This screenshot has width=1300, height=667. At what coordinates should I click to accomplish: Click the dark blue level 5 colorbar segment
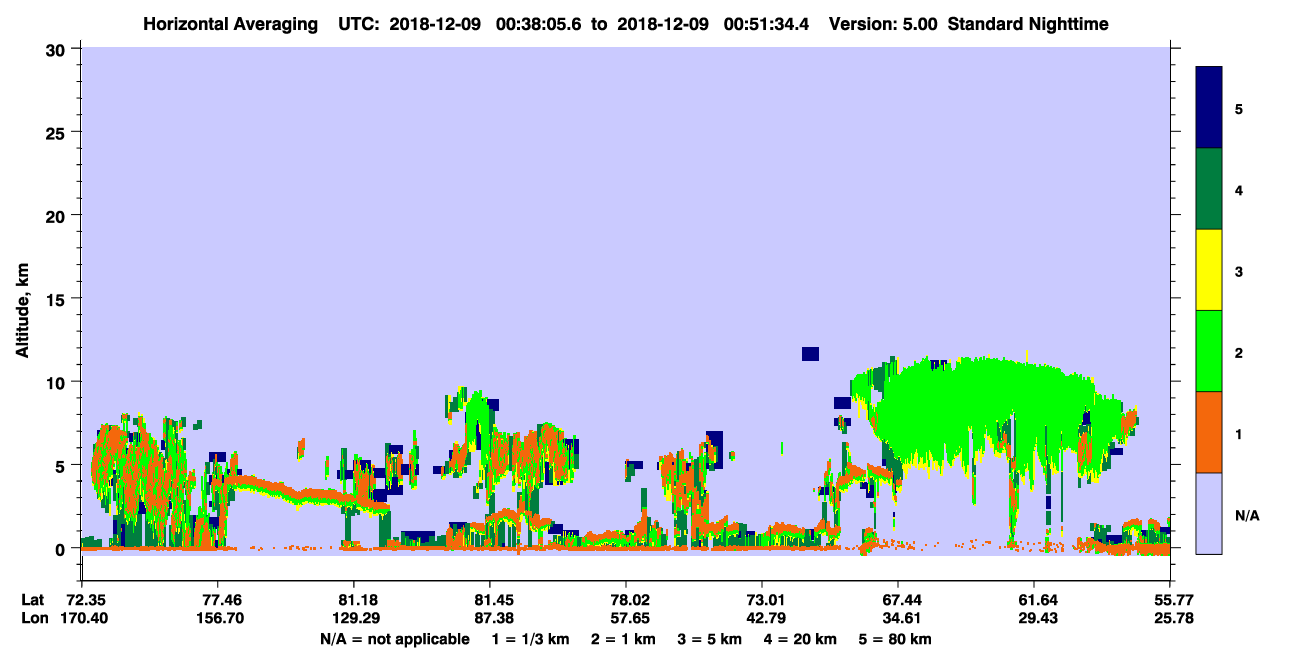(1209, 107)
